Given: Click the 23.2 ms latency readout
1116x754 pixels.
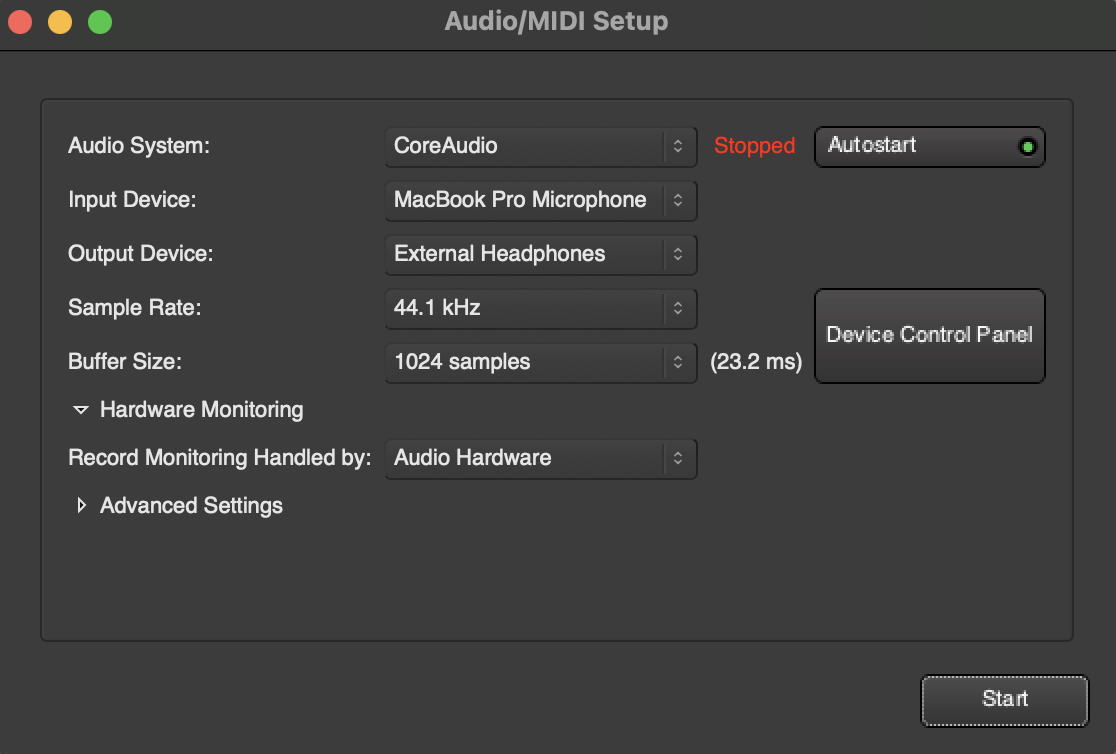Looking at the screenshot, I should coord(756,362).
